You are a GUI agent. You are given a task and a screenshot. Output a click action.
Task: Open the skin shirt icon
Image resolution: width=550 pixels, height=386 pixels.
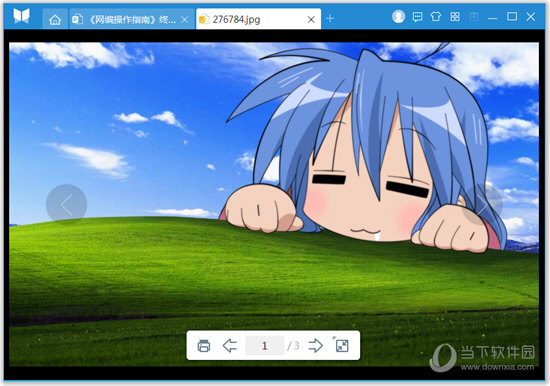point(436,16)
